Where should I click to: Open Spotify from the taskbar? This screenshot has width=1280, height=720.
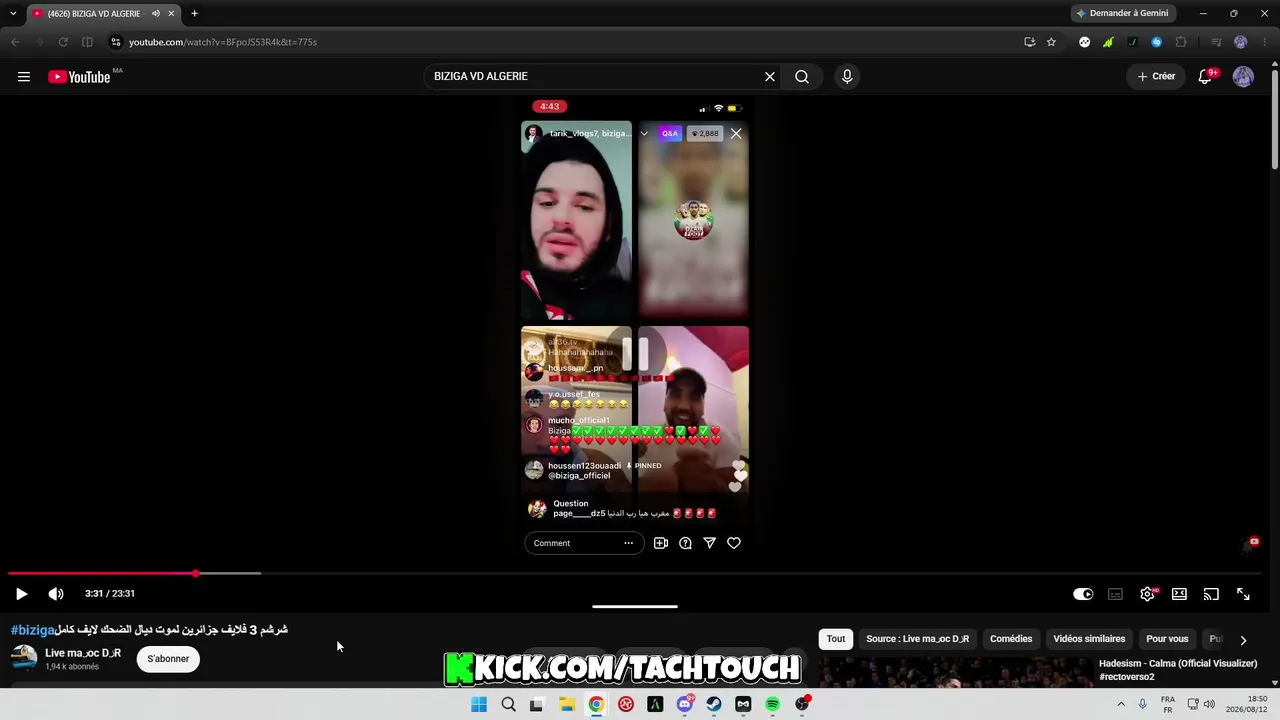pyautogui.click(x=773, y=704)
